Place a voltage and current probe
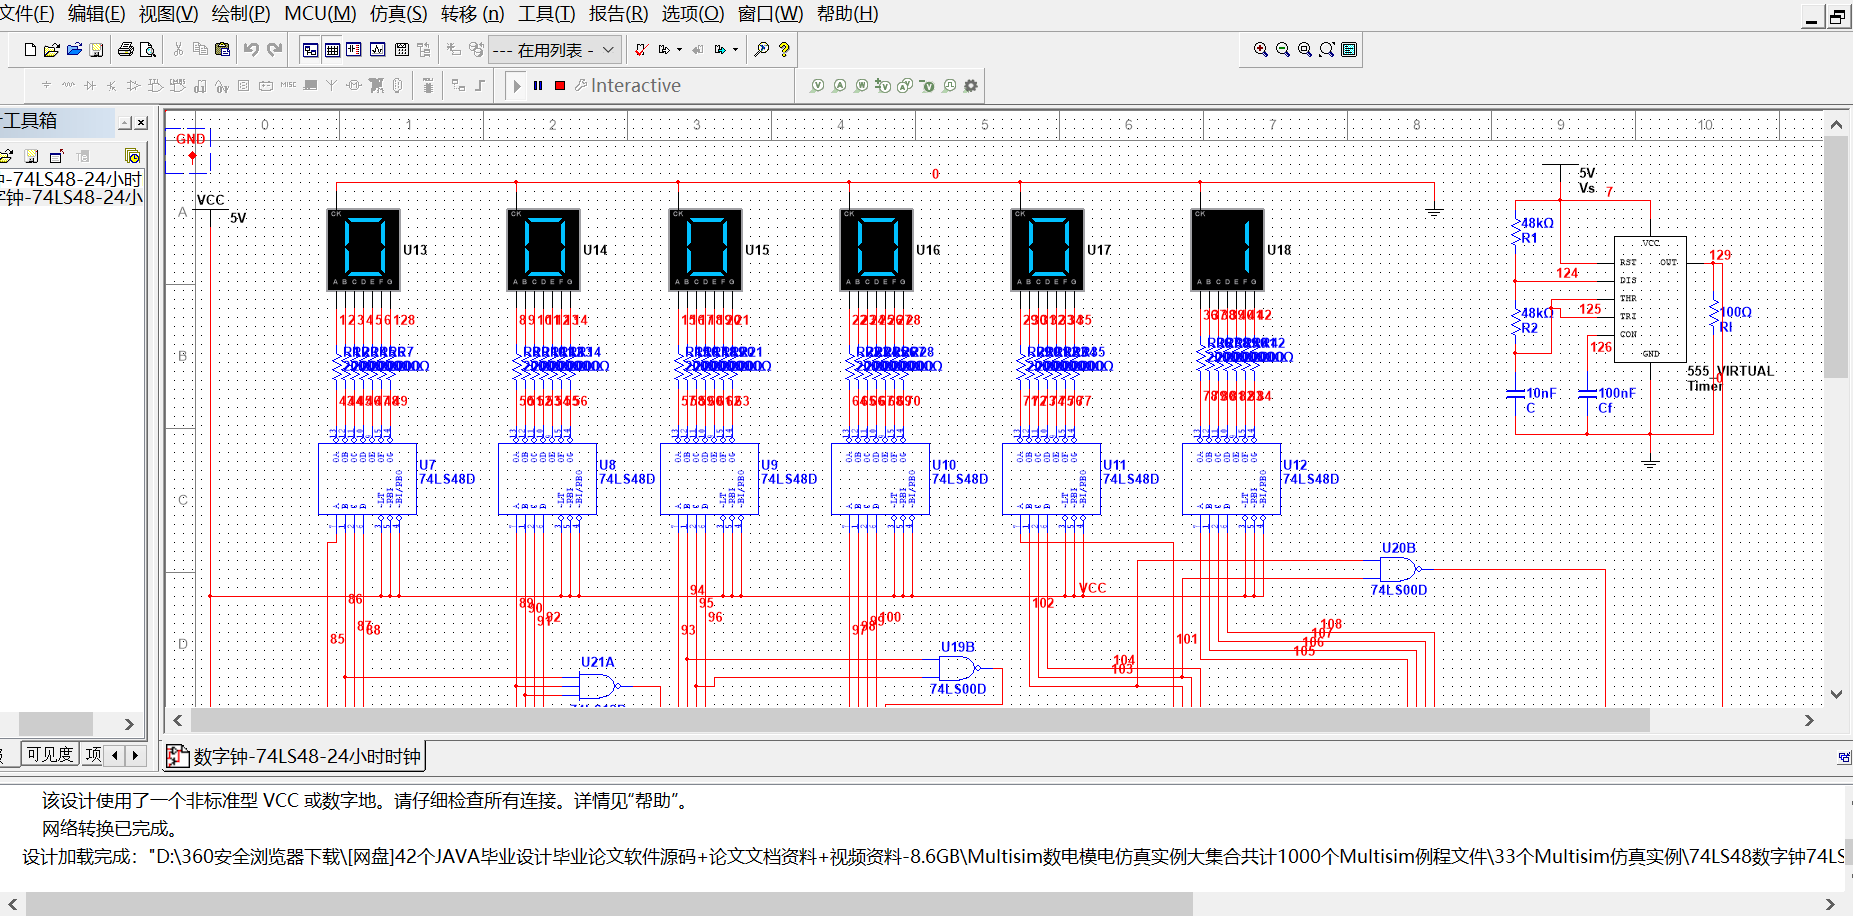 tap(905, 86)
